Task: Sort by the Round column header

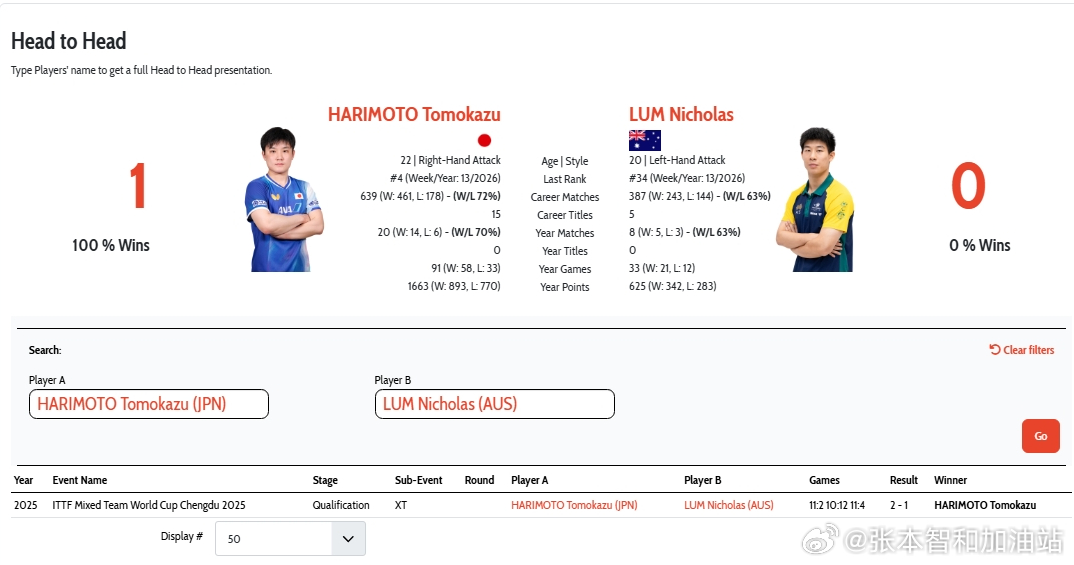Action: 479,480
